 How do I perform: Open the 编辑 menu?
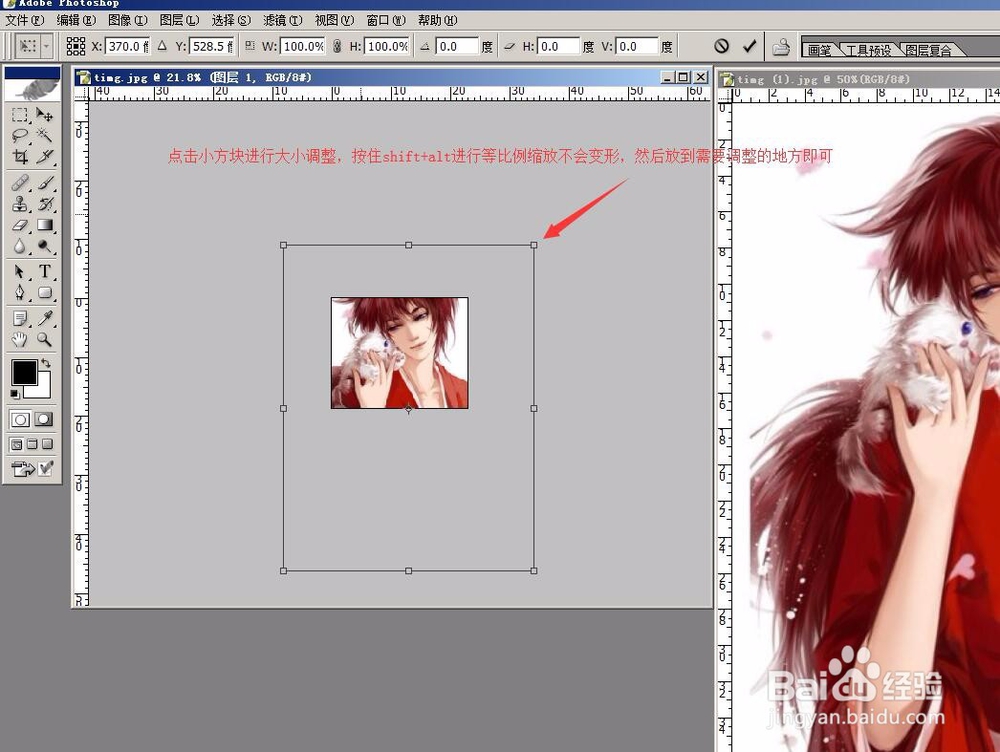tap(77, 20)
